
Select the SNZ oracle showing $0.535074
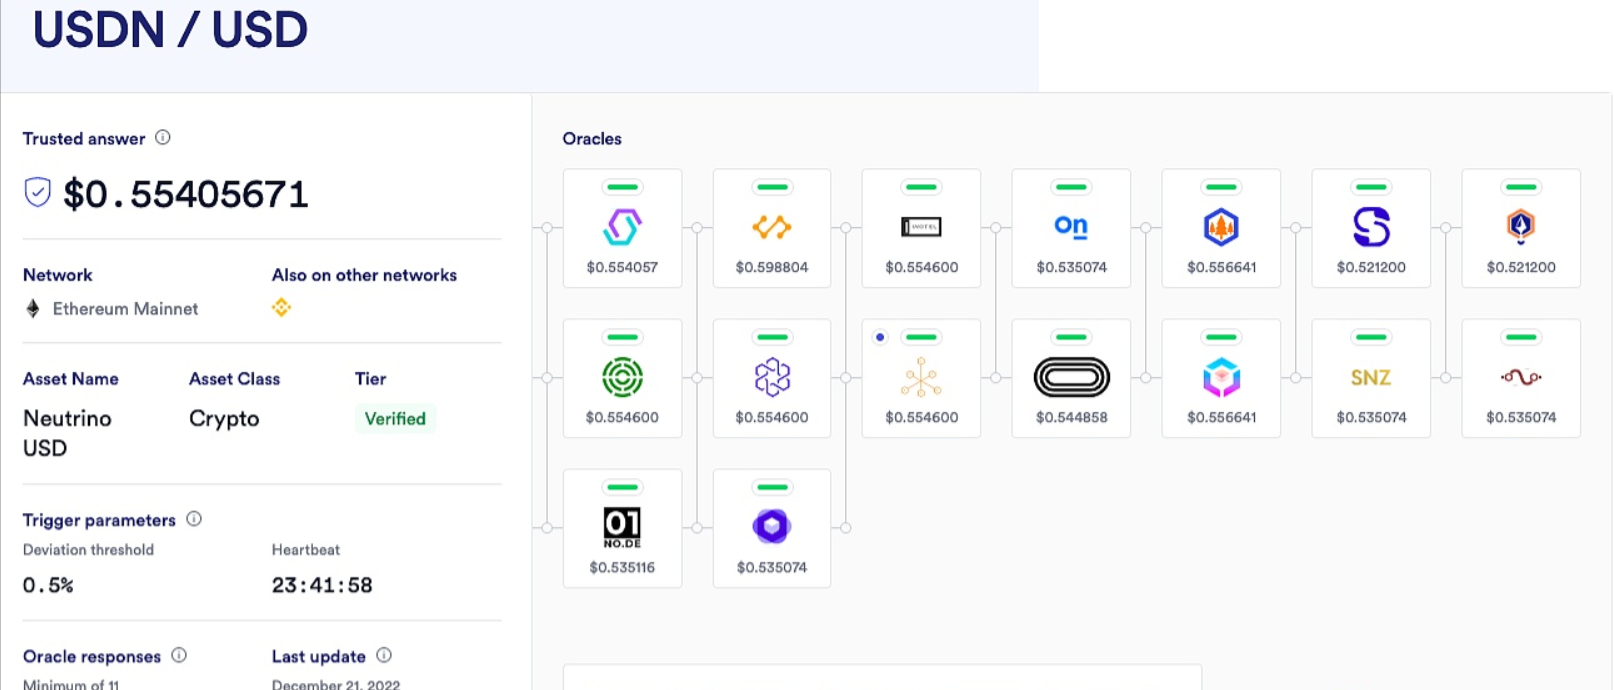coord(1370,378)
